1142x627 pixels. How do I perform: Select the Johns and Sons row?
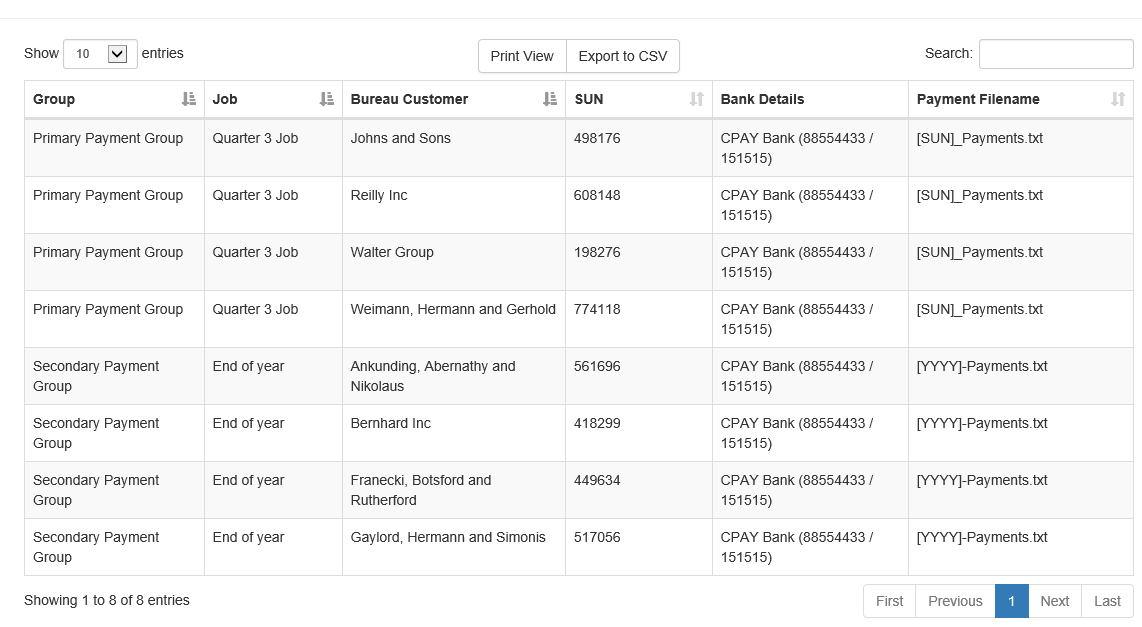click(x=400, y=139)
